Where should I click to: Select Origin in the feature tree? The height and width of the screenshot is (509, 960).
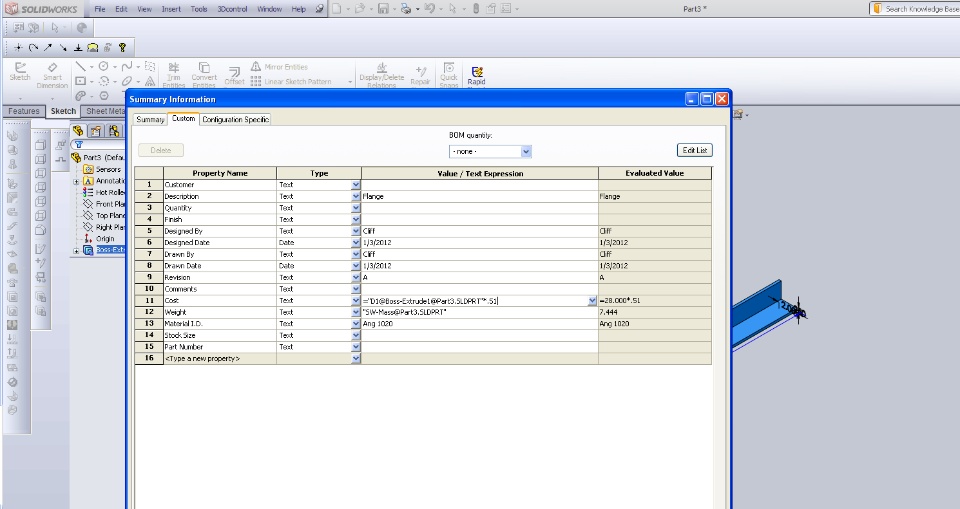105,239
